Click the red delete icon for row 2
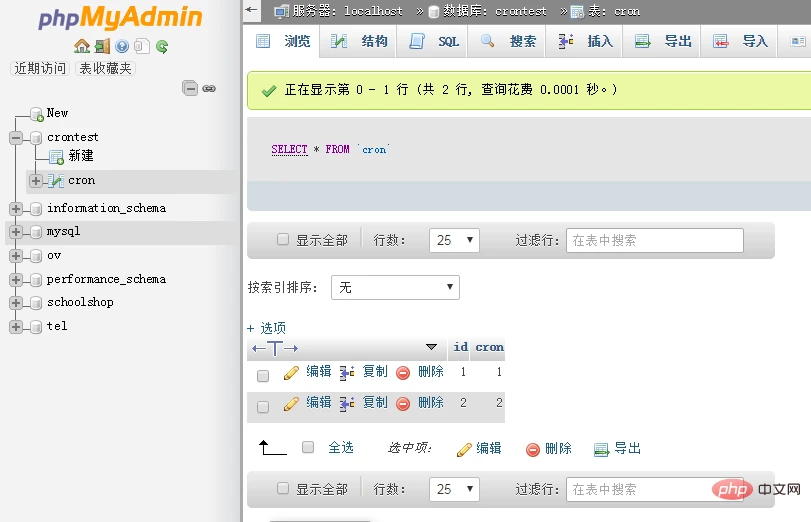The image size is (811, 522). [x=403, y=404]
